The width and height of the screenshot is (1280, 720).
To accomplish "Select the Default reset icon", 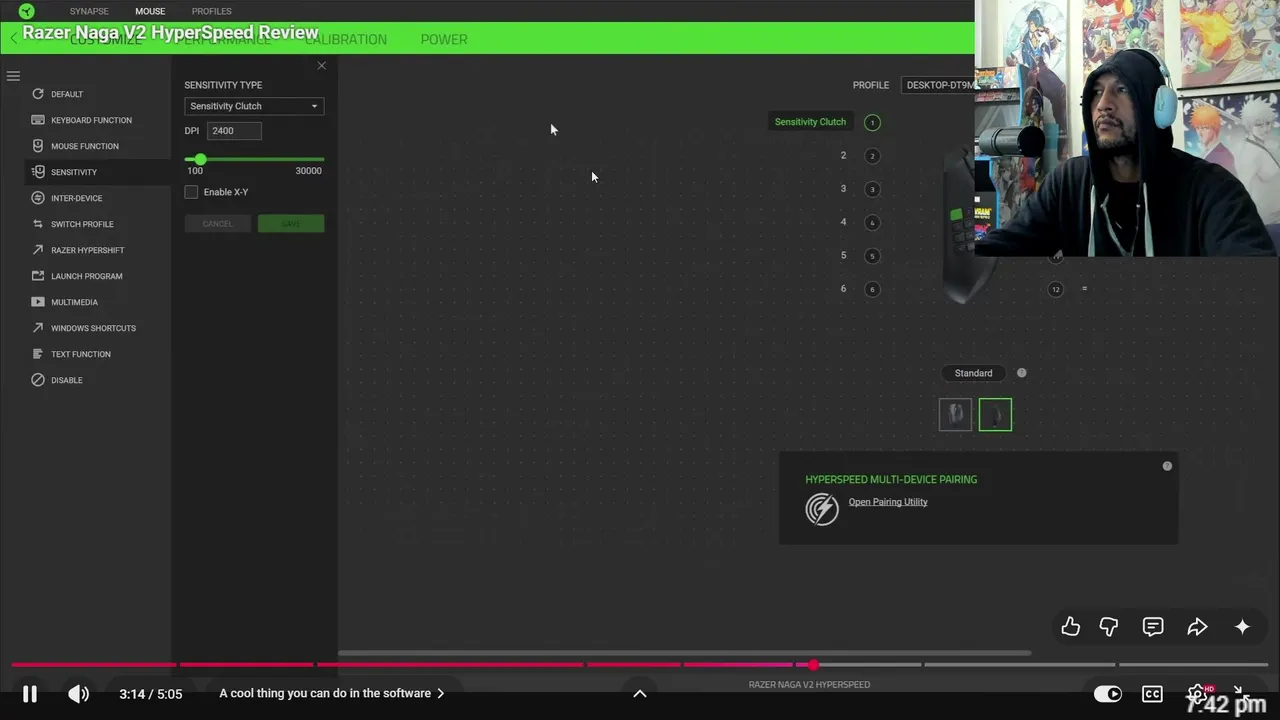I will (x=38, y=94).
